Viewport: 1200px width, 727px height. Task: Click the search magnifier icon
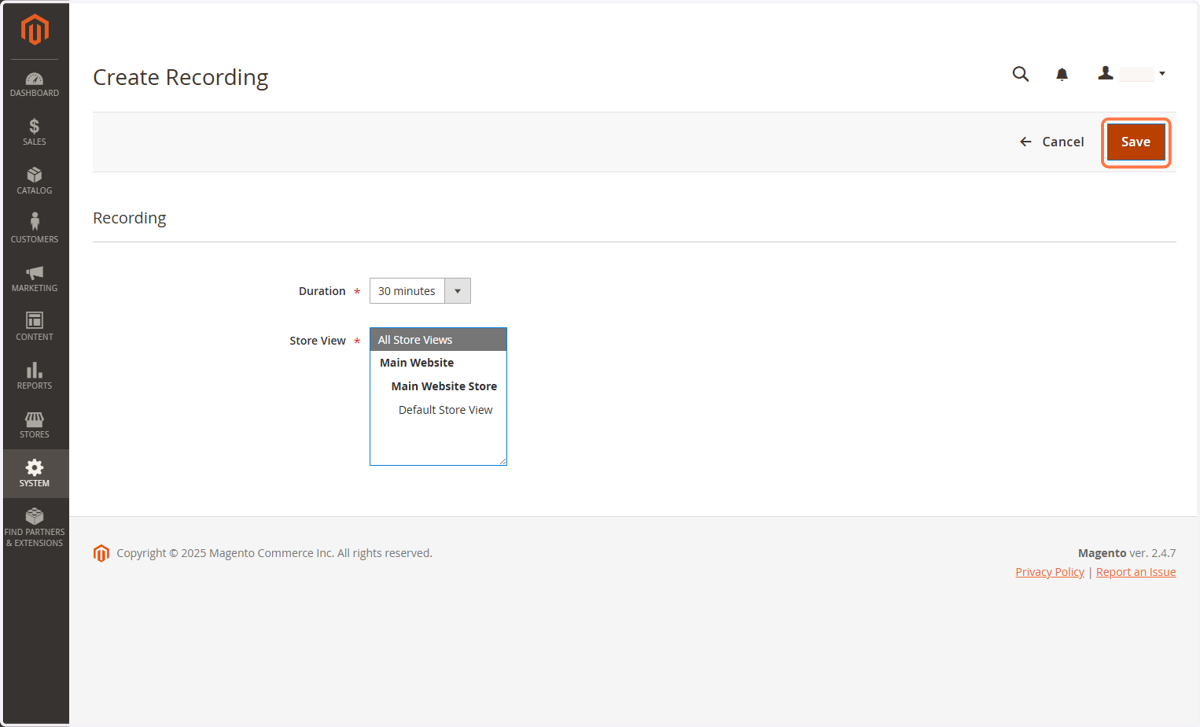(x=1020, y=74)
